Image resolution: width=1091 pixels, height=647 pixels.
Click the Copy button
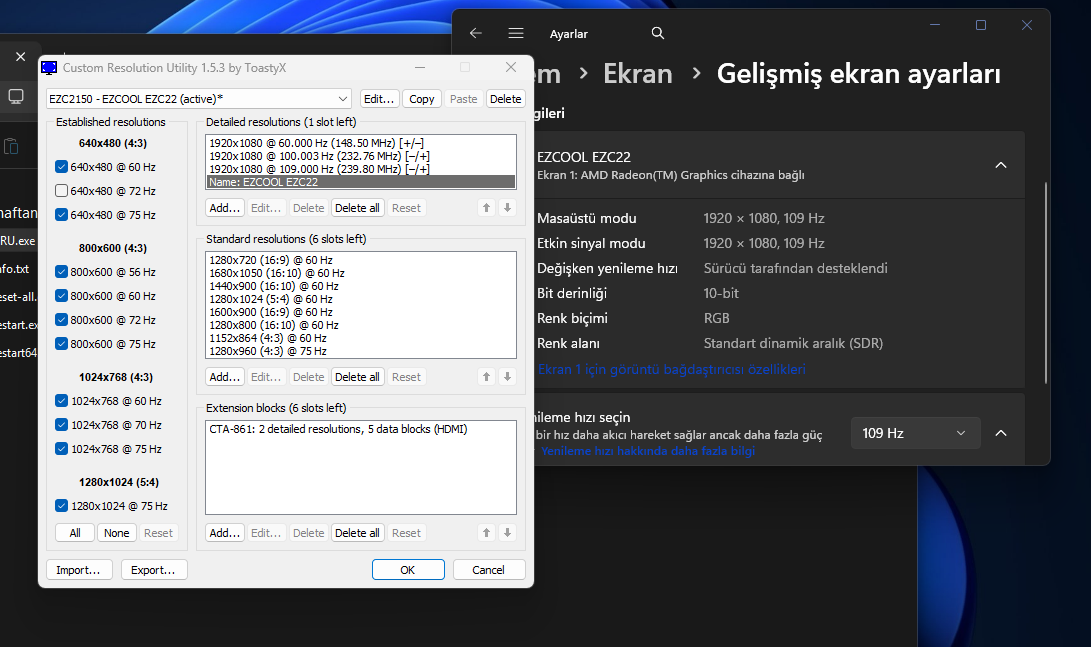tap(422, 99)
